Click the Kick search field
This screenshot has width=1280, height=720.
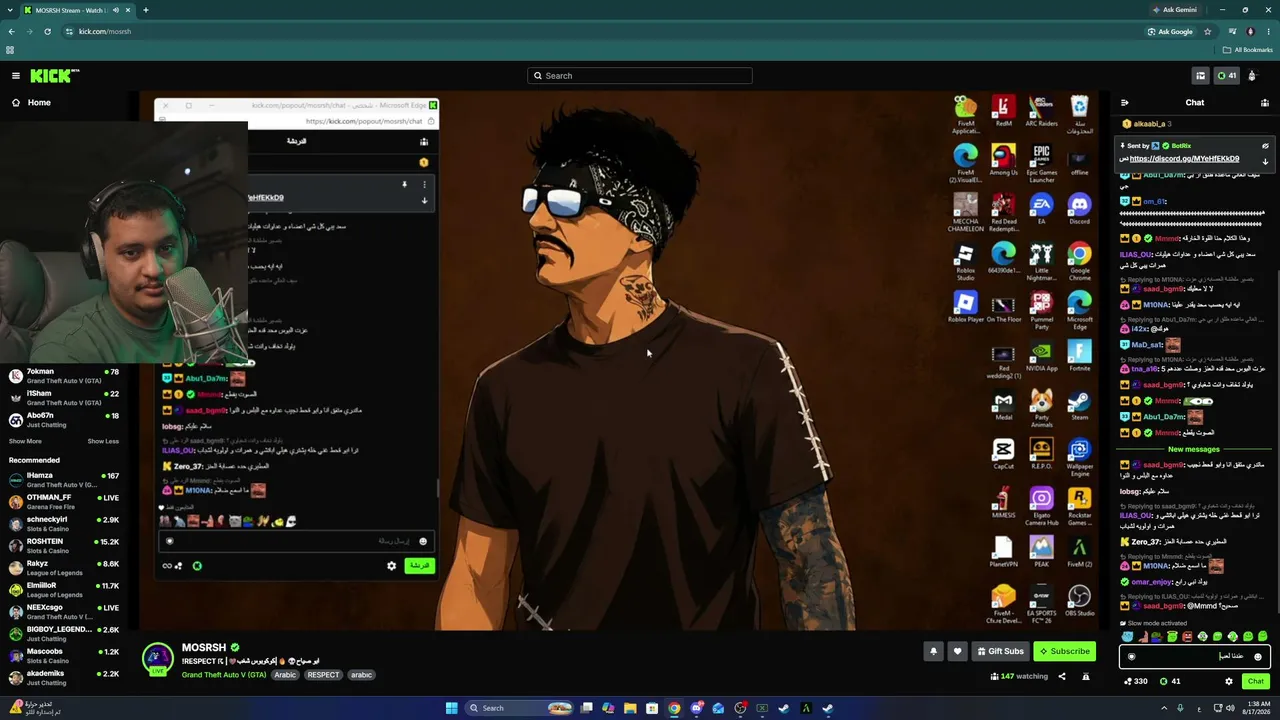click(640, 76)
